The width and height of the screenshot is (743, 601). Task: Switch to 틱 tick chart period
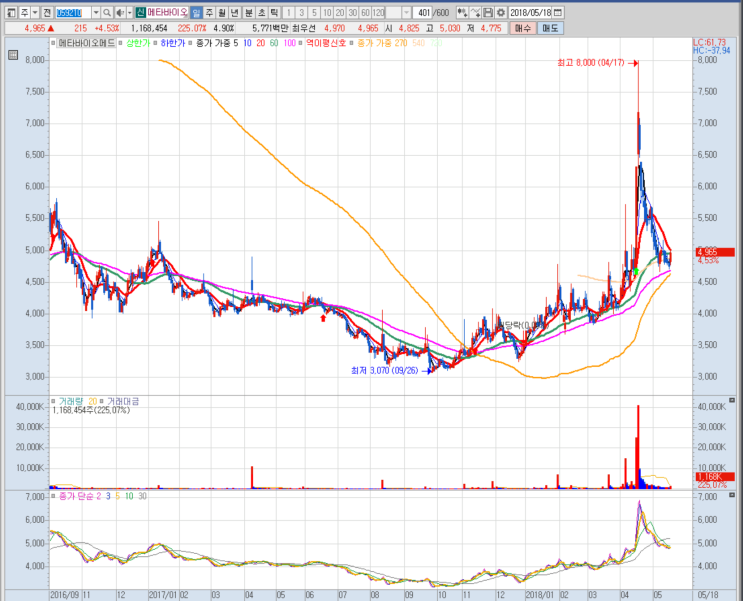coord(274,13)
